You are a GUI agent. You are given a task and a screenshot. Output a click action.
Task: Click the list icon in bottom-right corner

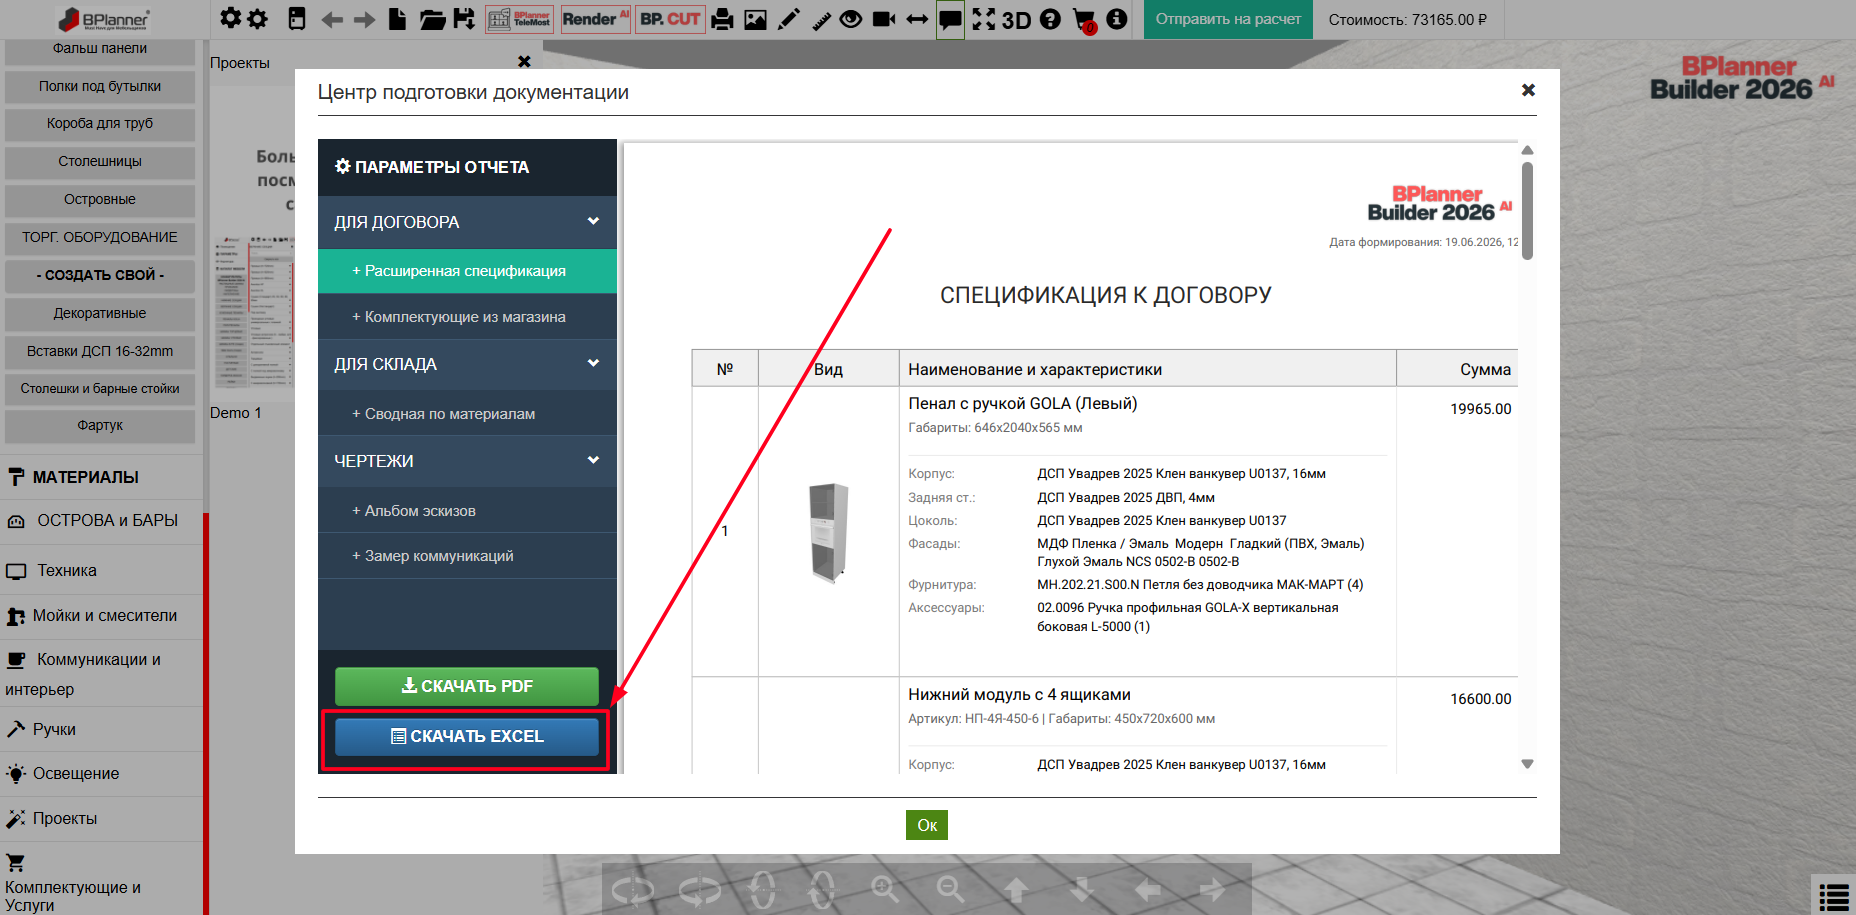coord(1834,896)
